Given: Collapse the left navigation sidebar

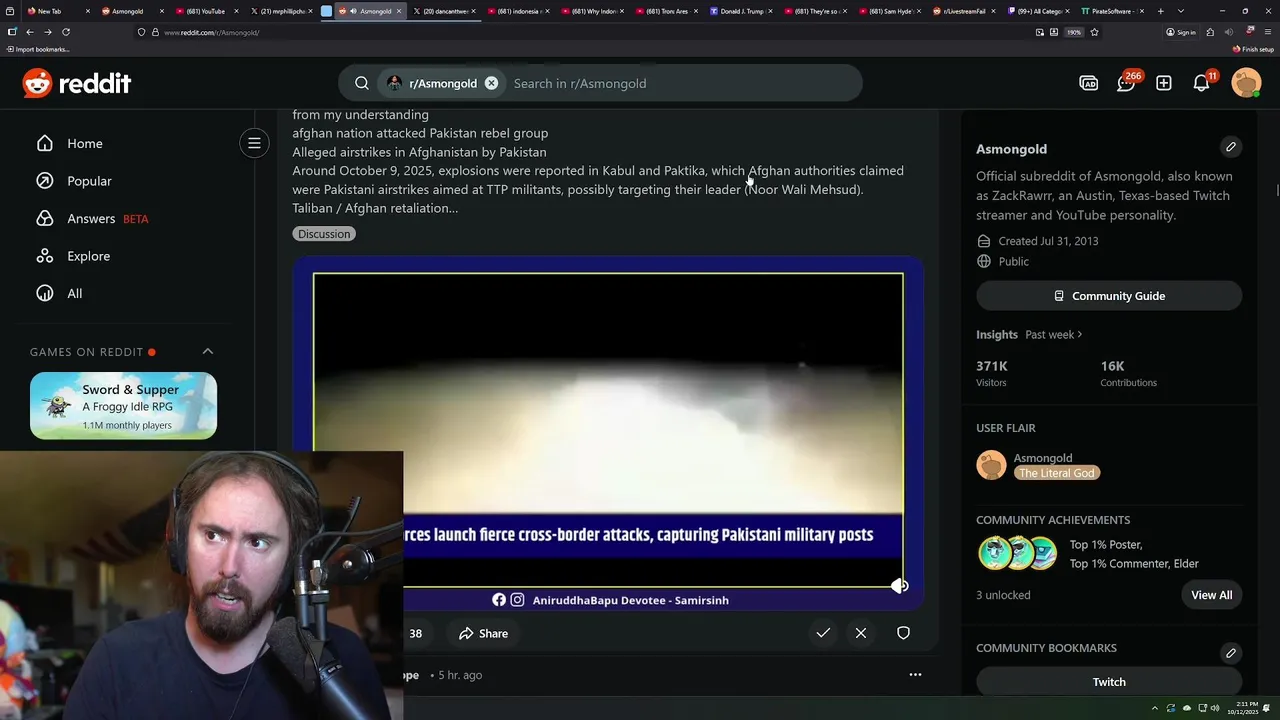Looking at the screenshot, I should click(254, 143).
